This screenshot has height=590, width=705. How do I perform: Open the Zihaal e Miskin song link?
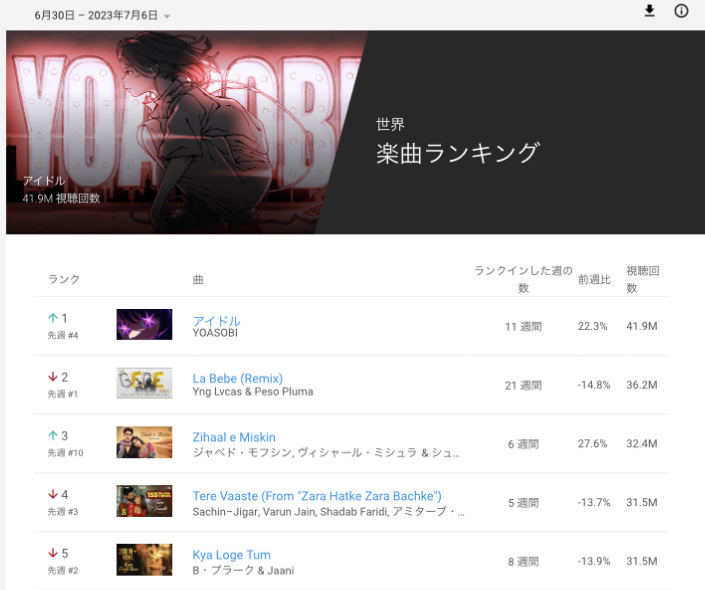click(x=234, y=437)
